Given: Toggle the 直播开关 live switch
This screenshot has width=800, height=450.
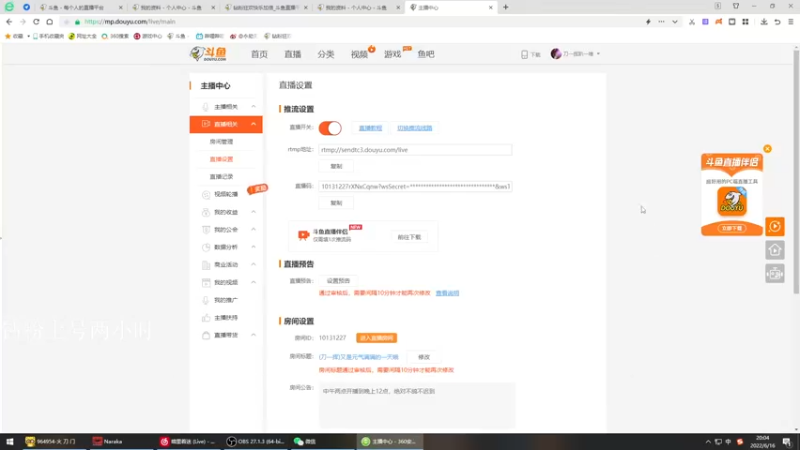Looking at the screenshot, I should coord(330,128).
